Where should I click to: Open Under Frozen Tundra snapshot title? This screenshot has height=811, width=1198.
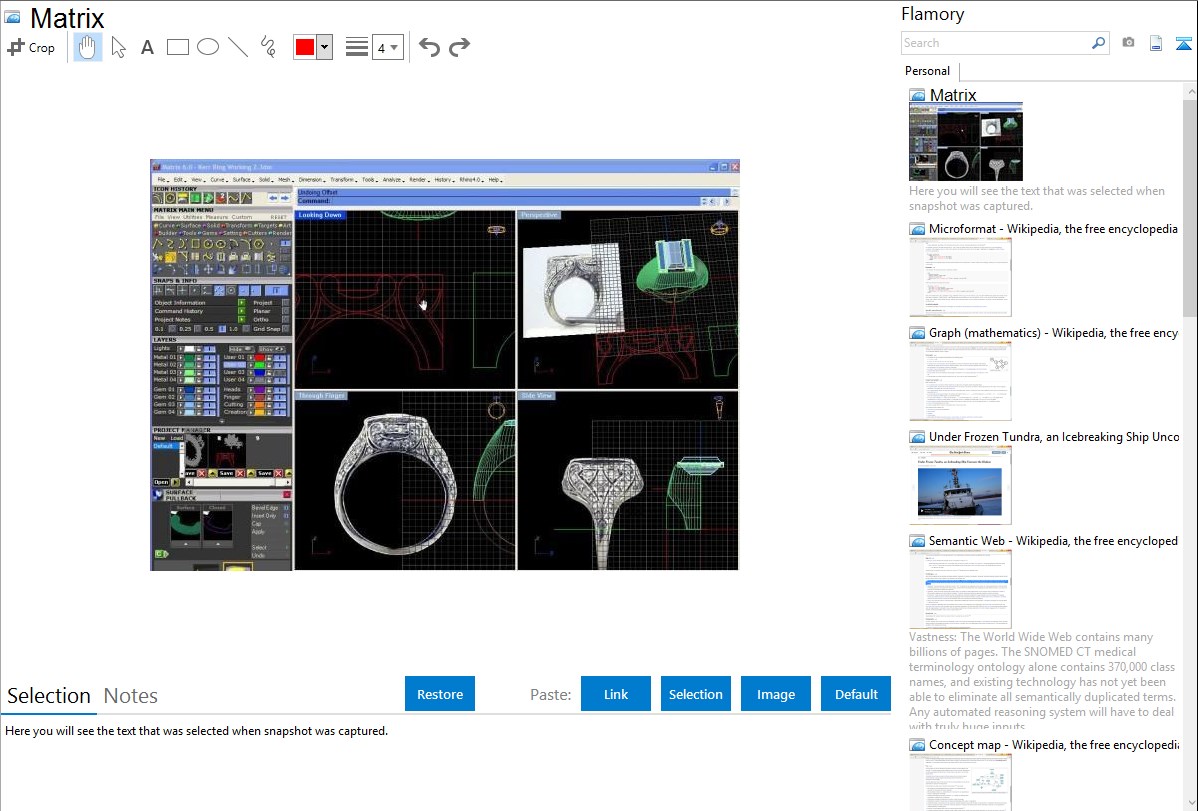coord(1054,436)
